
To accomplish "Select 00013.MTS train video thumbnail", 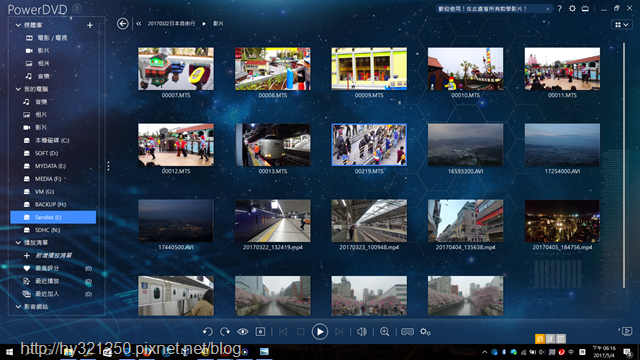I will click(272, 145).
